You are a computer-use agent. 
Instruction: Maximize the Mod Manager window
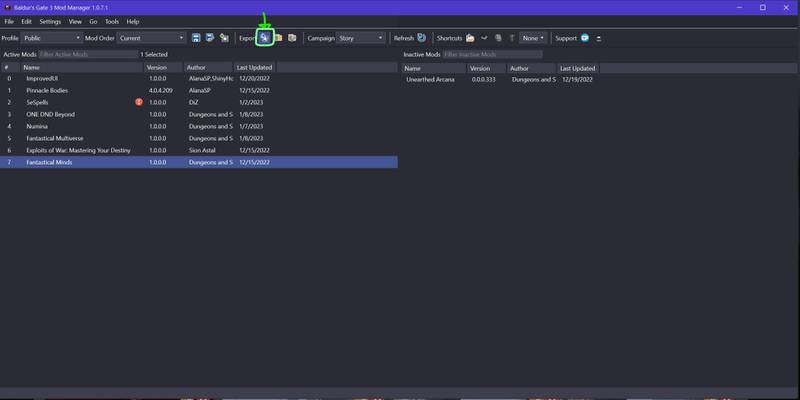point(763,8)
